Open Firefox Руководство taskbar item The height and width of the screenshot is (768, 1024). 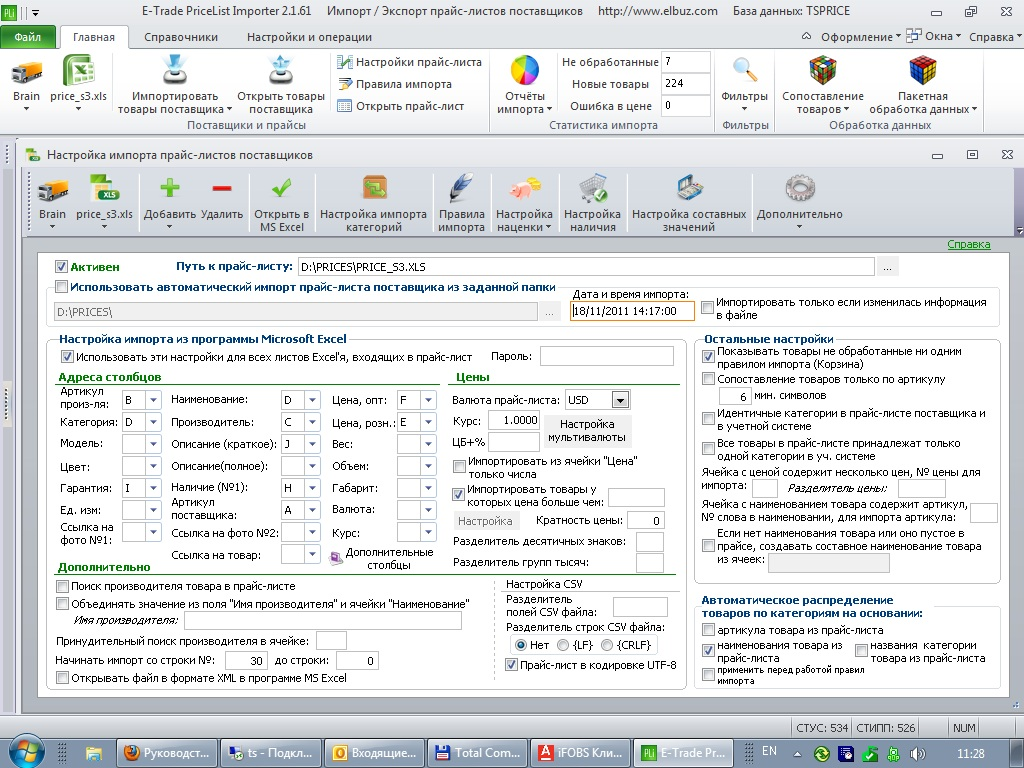[x=165, y=753]
